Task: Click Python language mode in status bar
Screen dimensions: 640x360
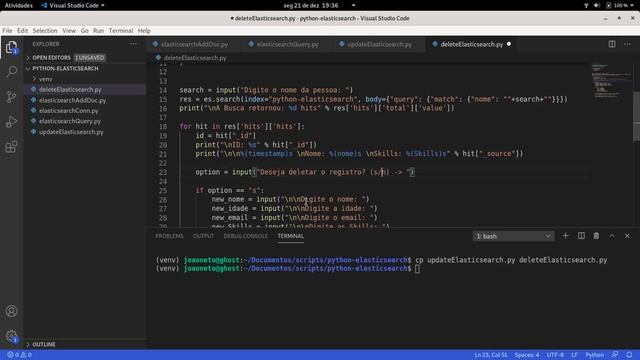Action: click(594, 355)
